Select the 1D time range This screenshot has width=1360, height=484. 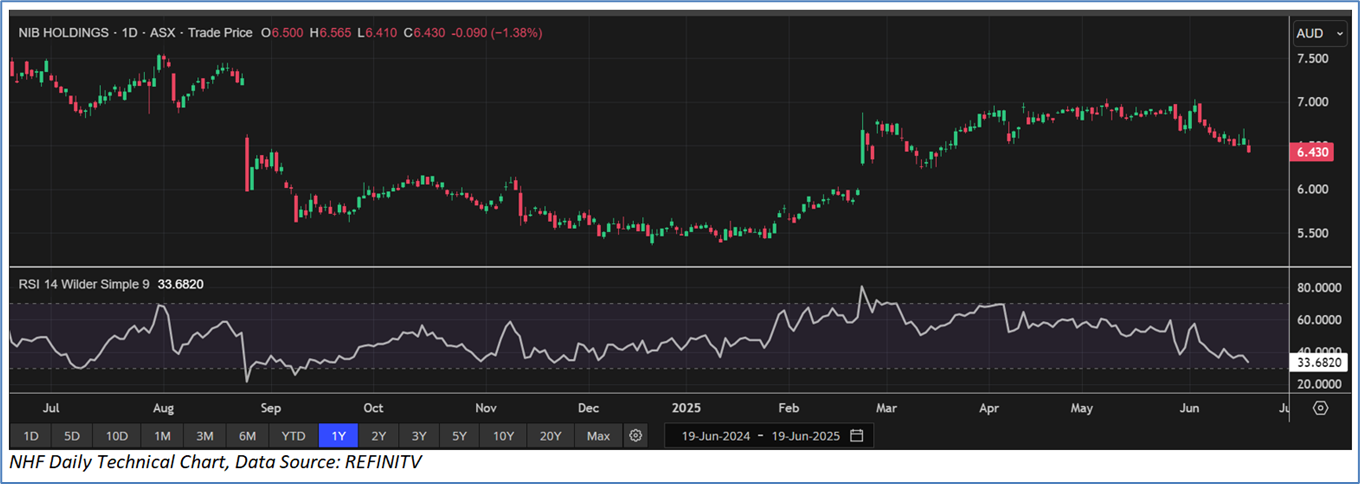[x=31, y=436]
